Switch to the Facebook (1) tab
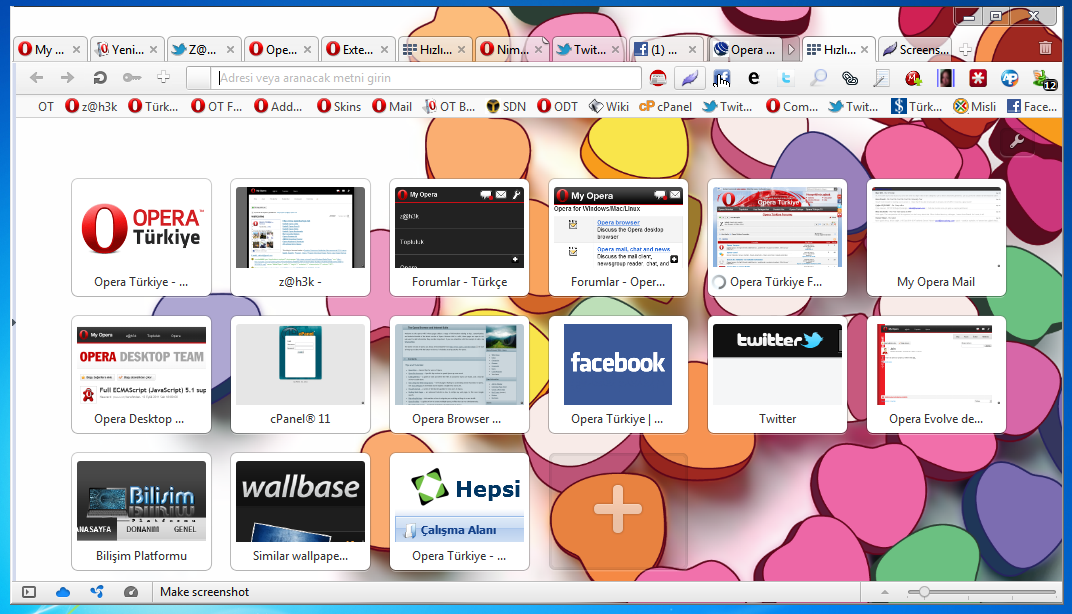Viewport: 1072px width, 614px height. [667, 49]
